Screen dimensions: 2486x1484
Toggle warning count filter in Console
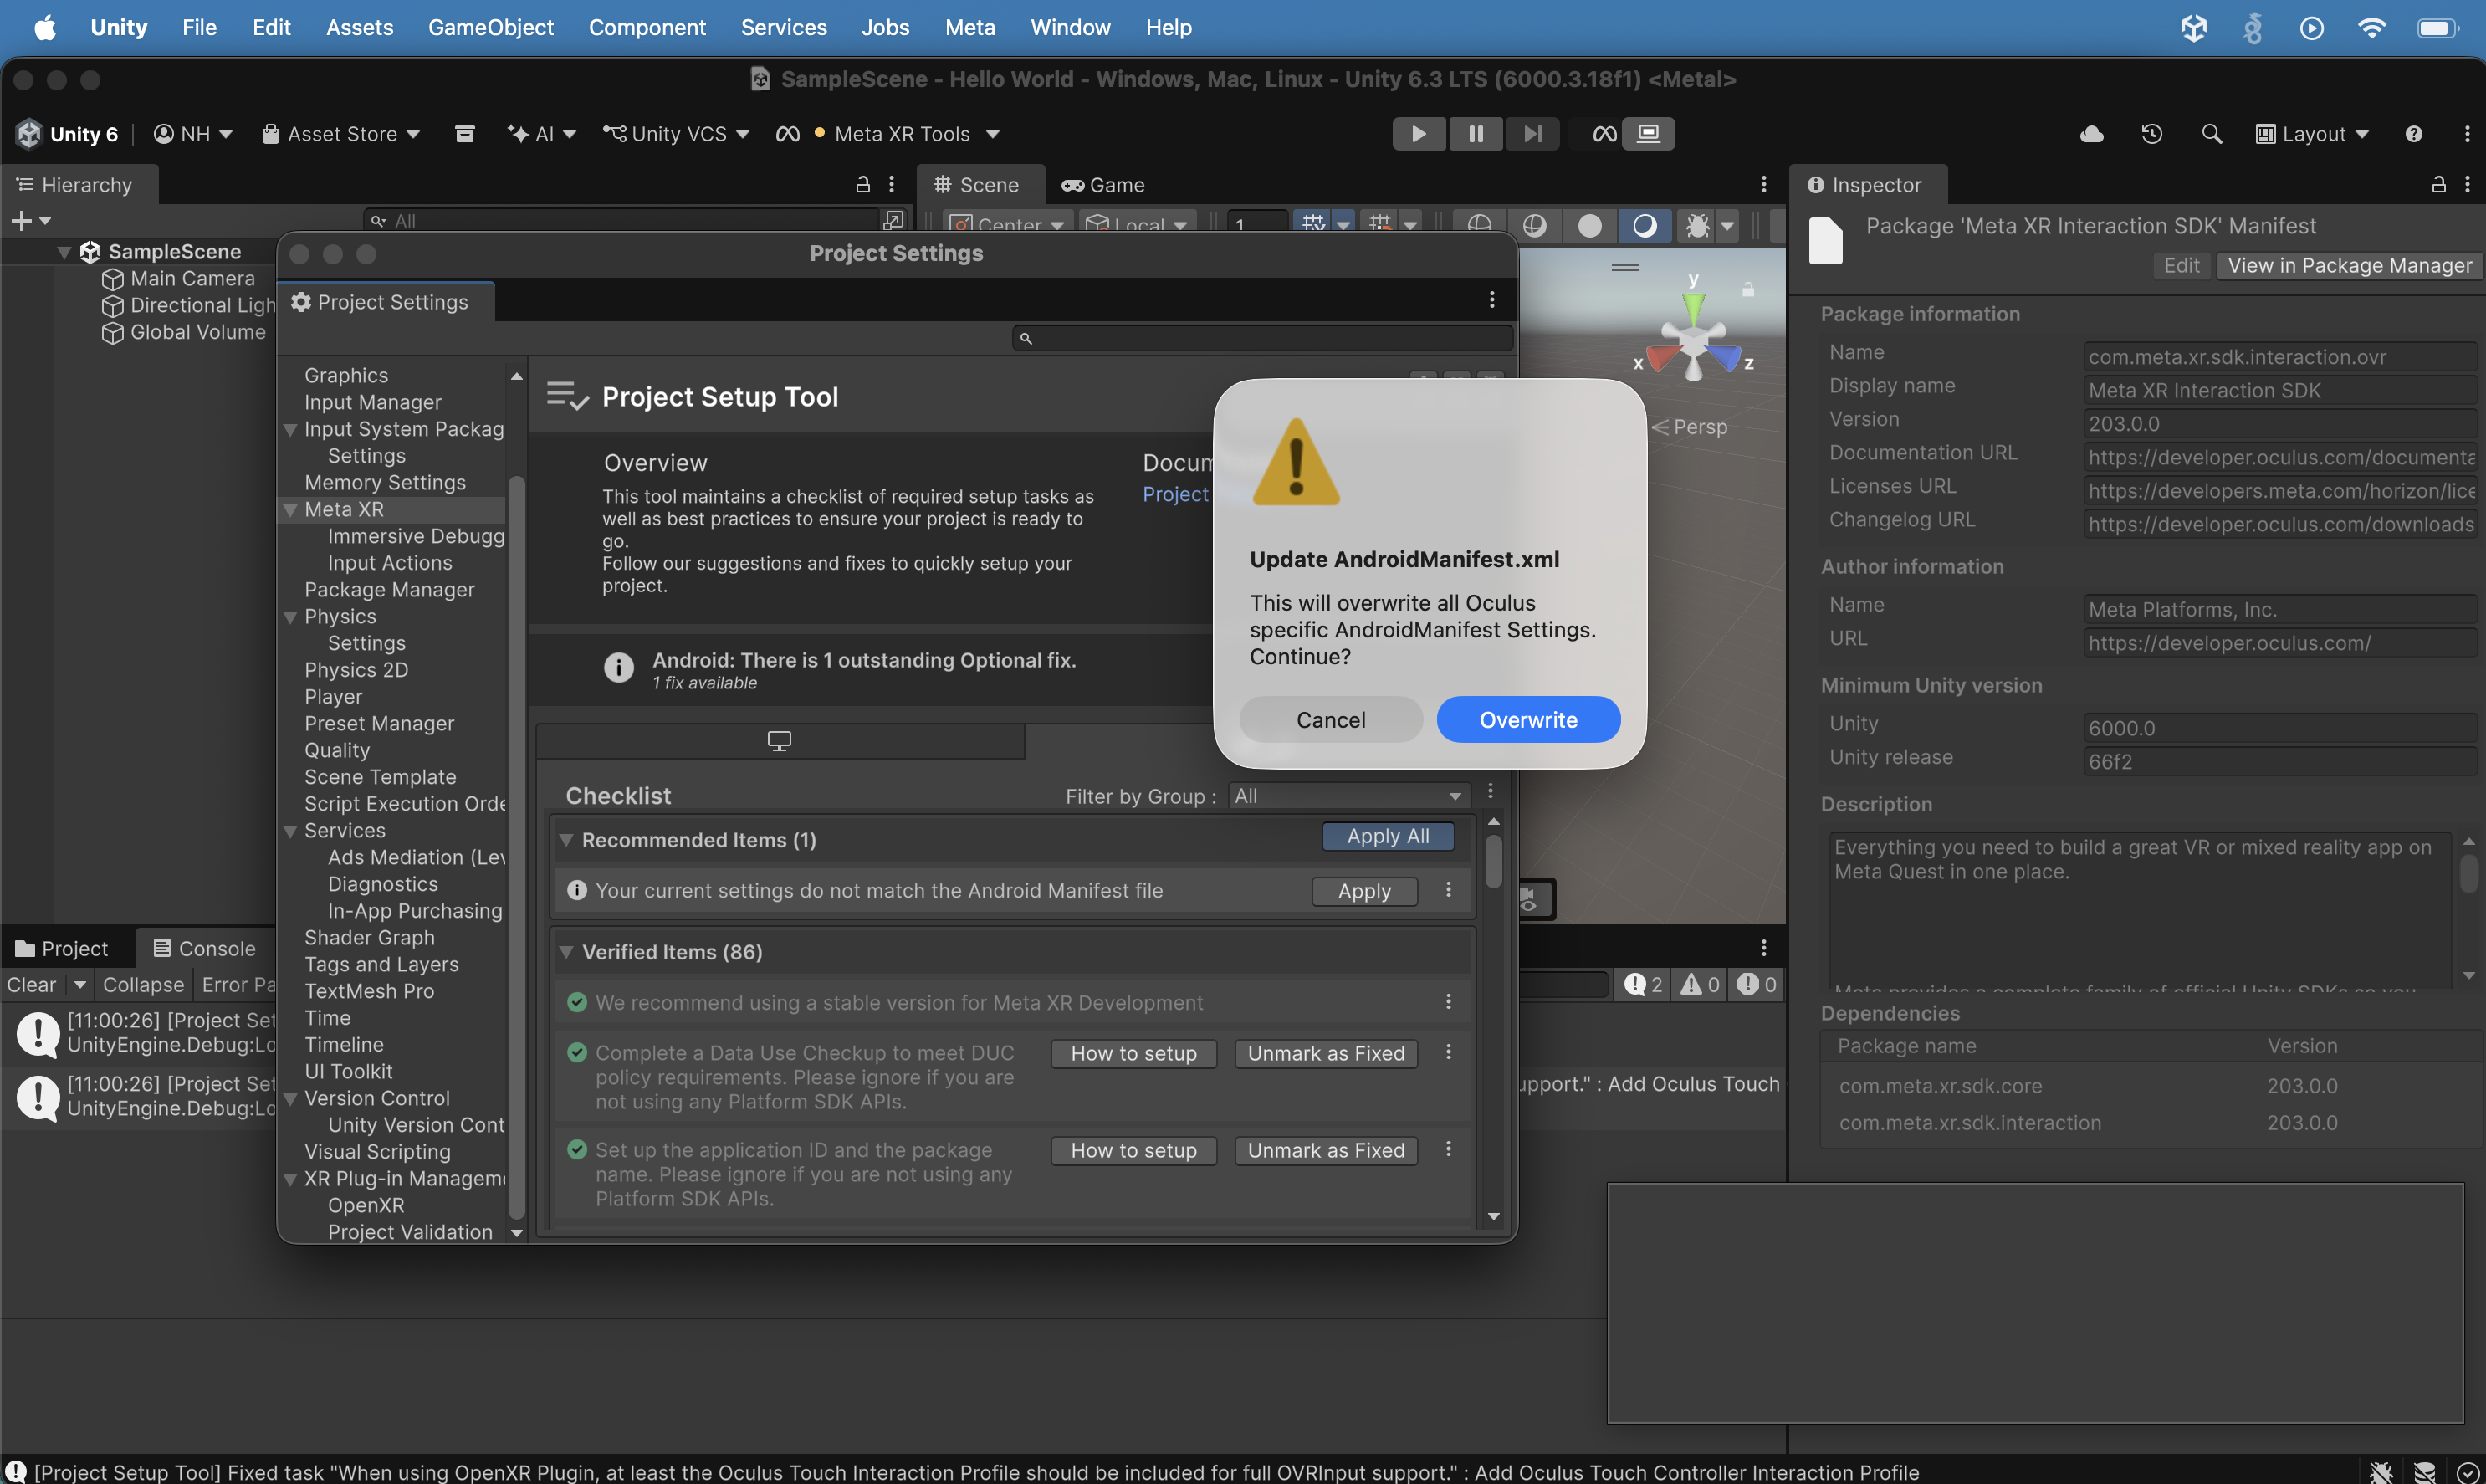tap(1699, 985)
